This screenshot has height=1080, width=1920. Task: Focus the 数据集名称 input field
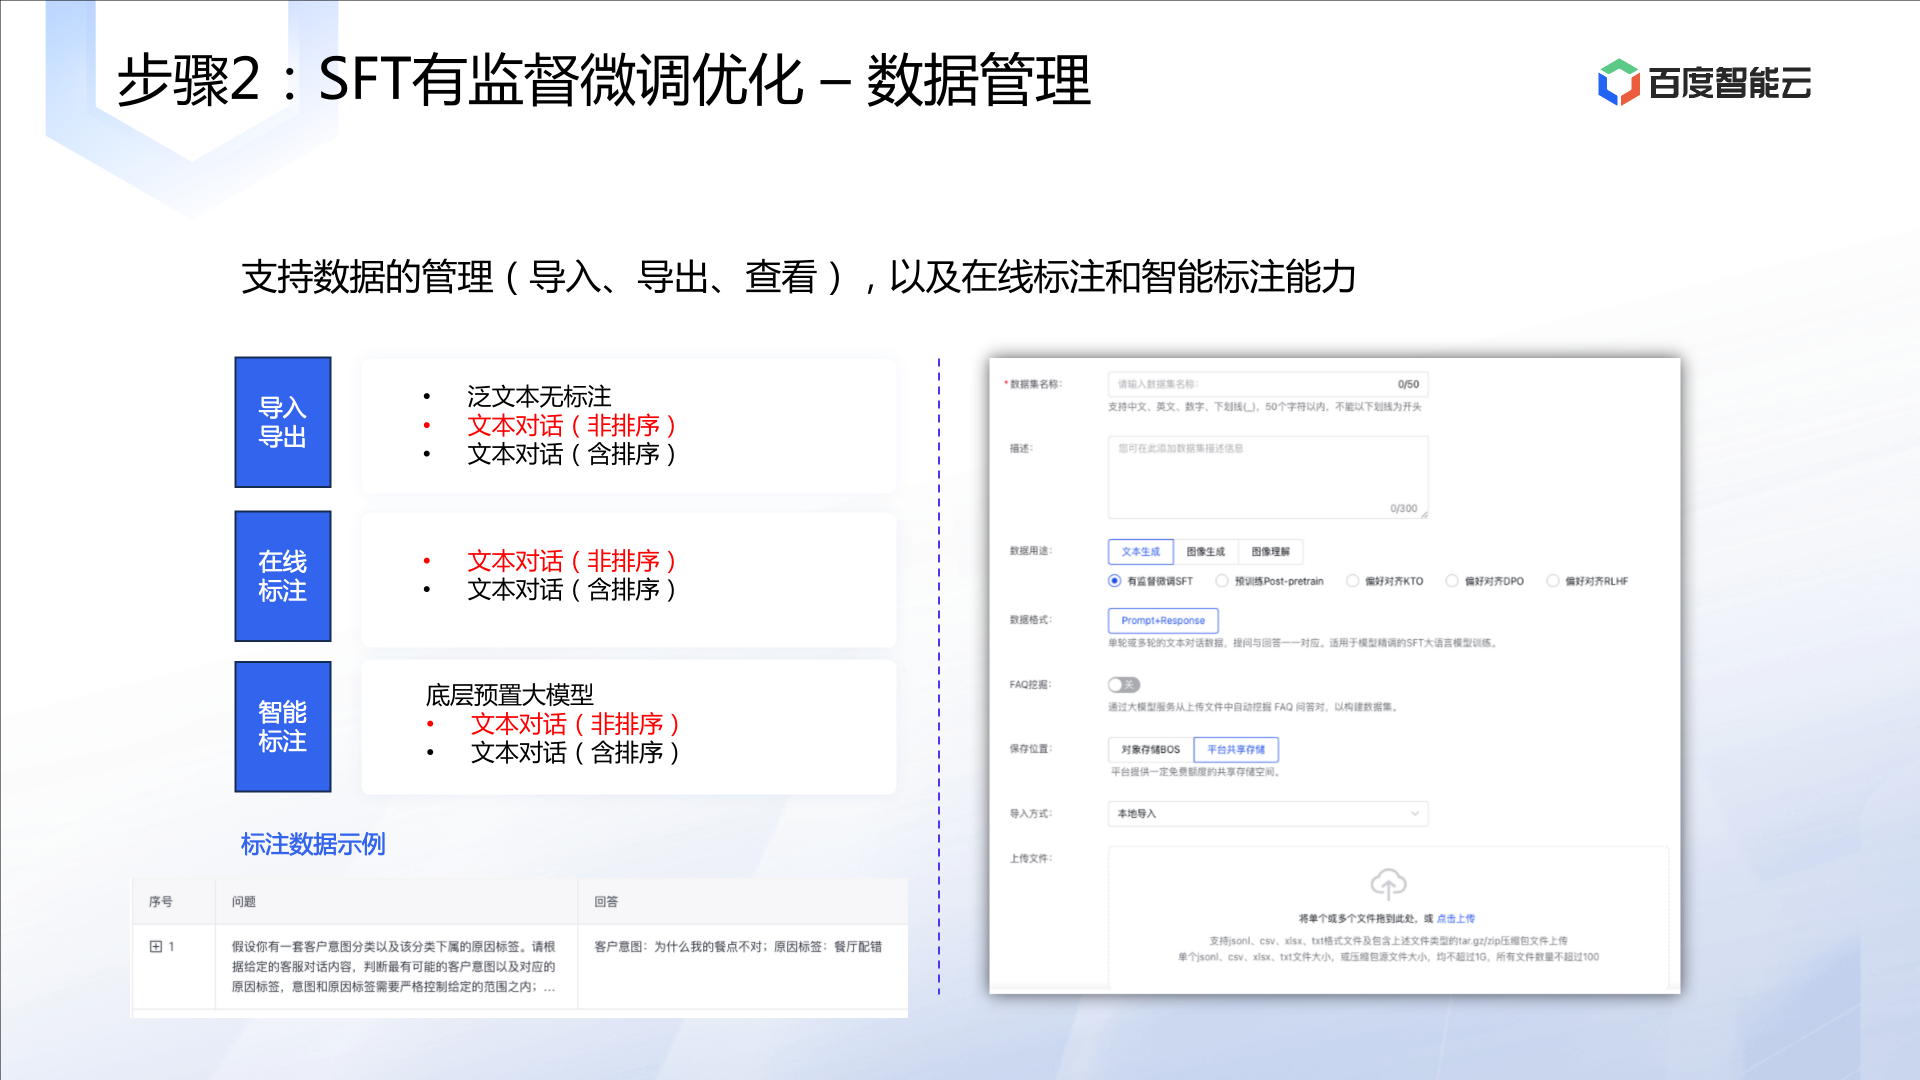click(1268, 384)
